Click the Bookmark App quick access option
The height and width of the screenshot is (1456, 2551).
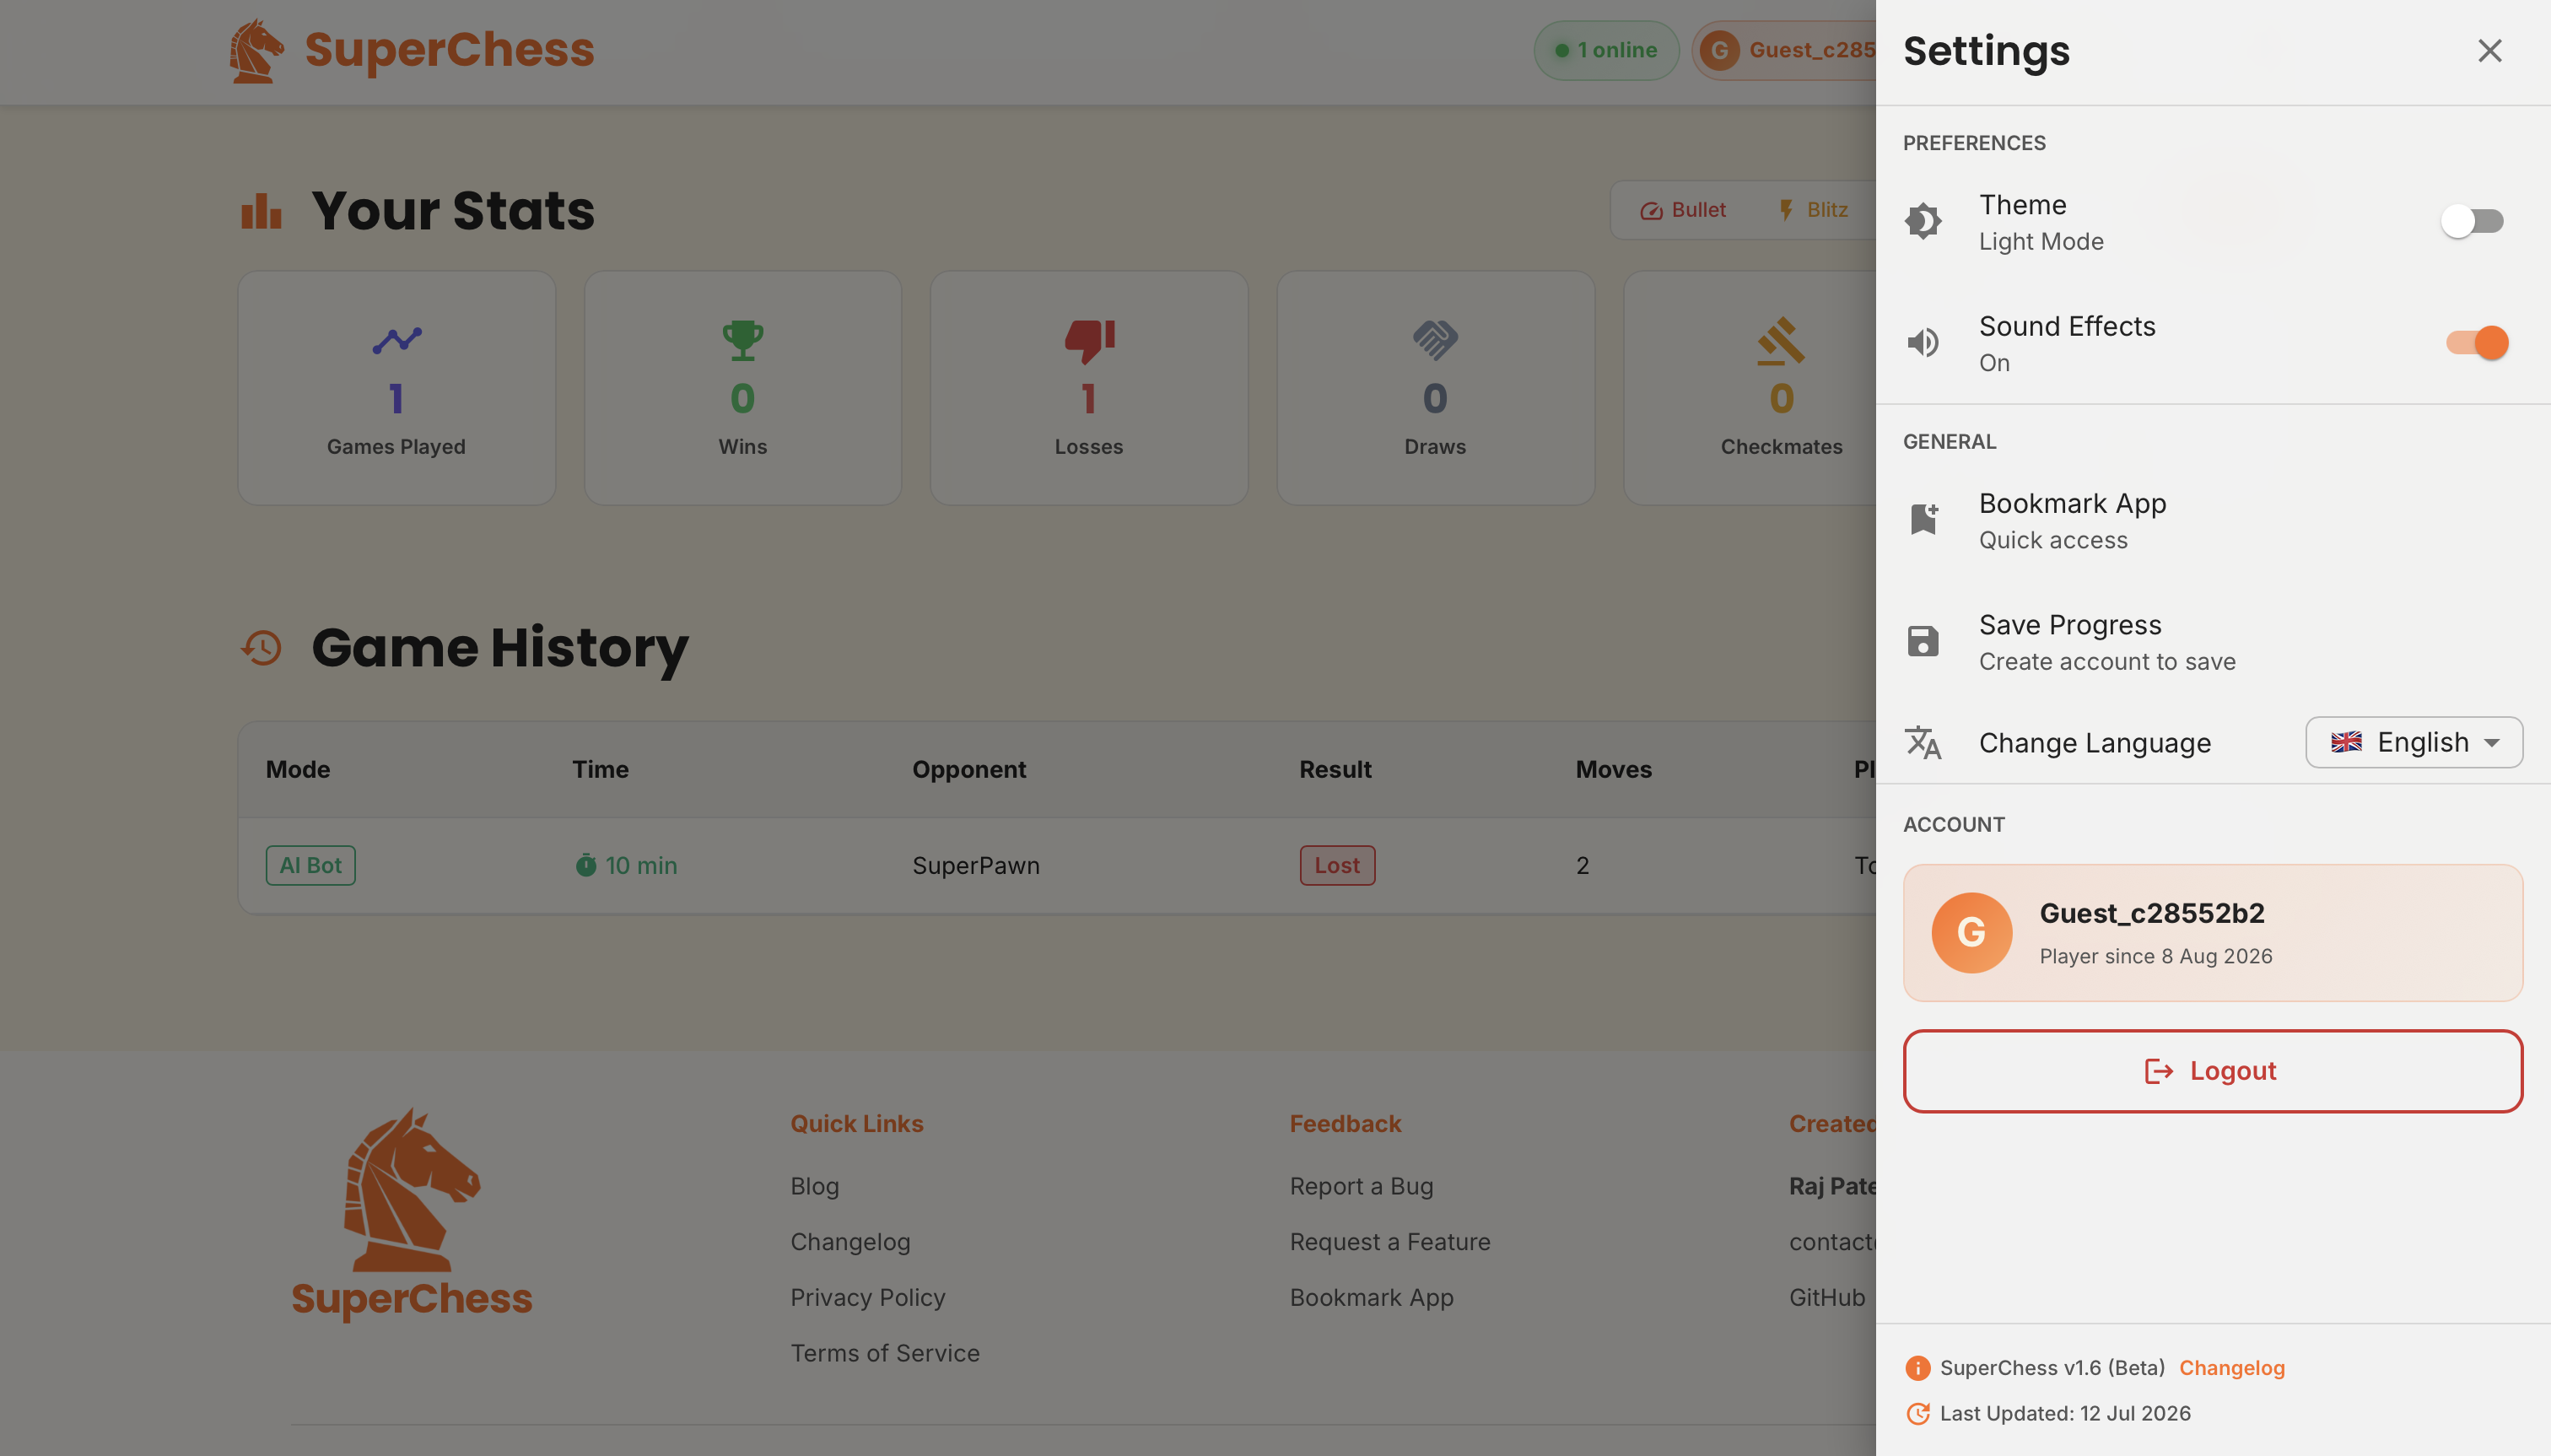(x=2213, y=521)
